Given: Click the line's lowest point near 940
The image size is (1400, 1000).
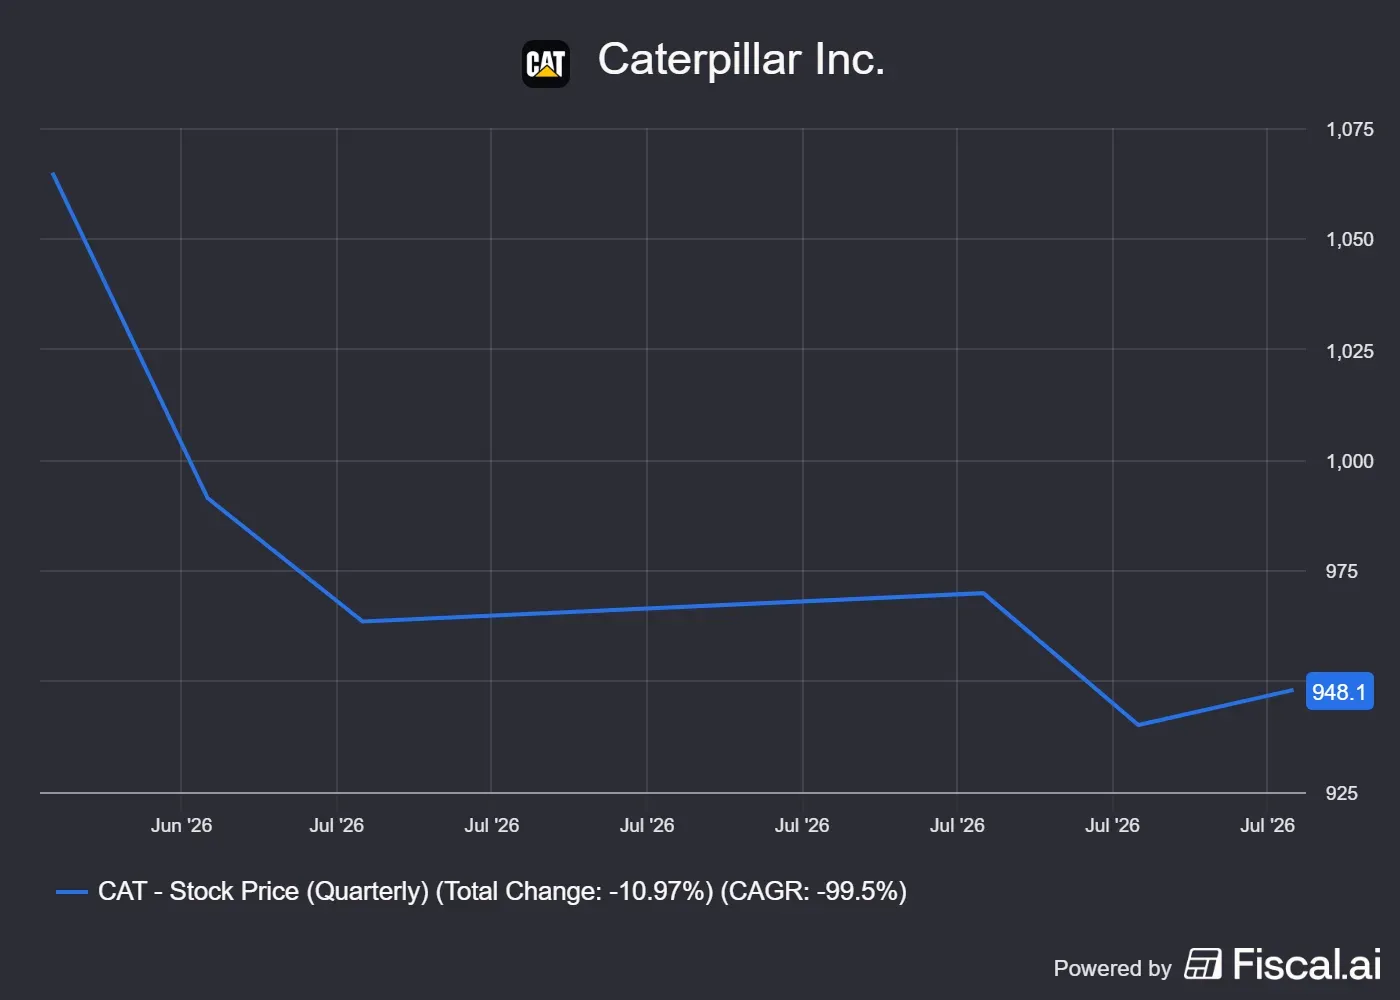Looking at the screenshot, I should pos(1138,724).
